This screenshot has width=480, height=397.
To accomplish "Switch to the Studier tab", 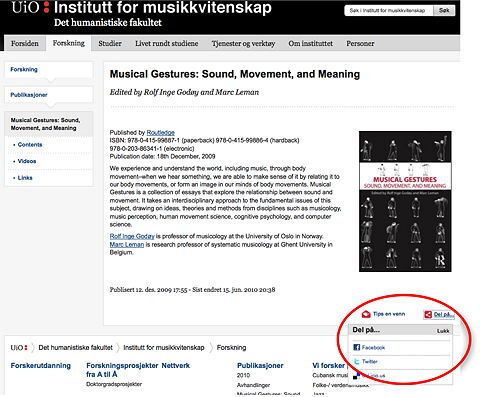I will click(x=110, y=43).
